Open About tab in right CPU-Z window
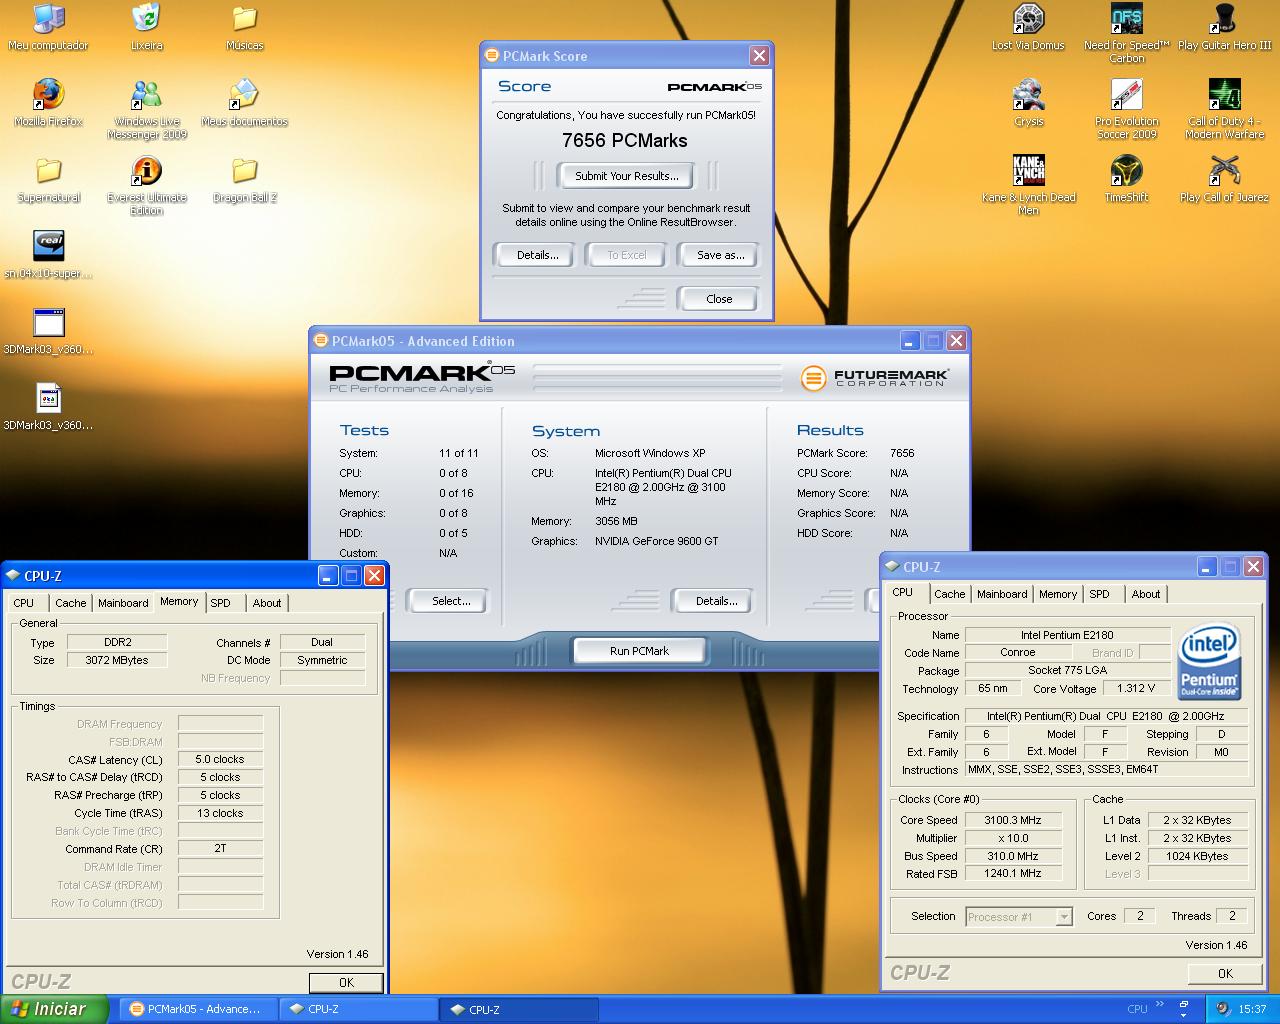This screenshot has height=1024, width=1280. pos(1146,594)
